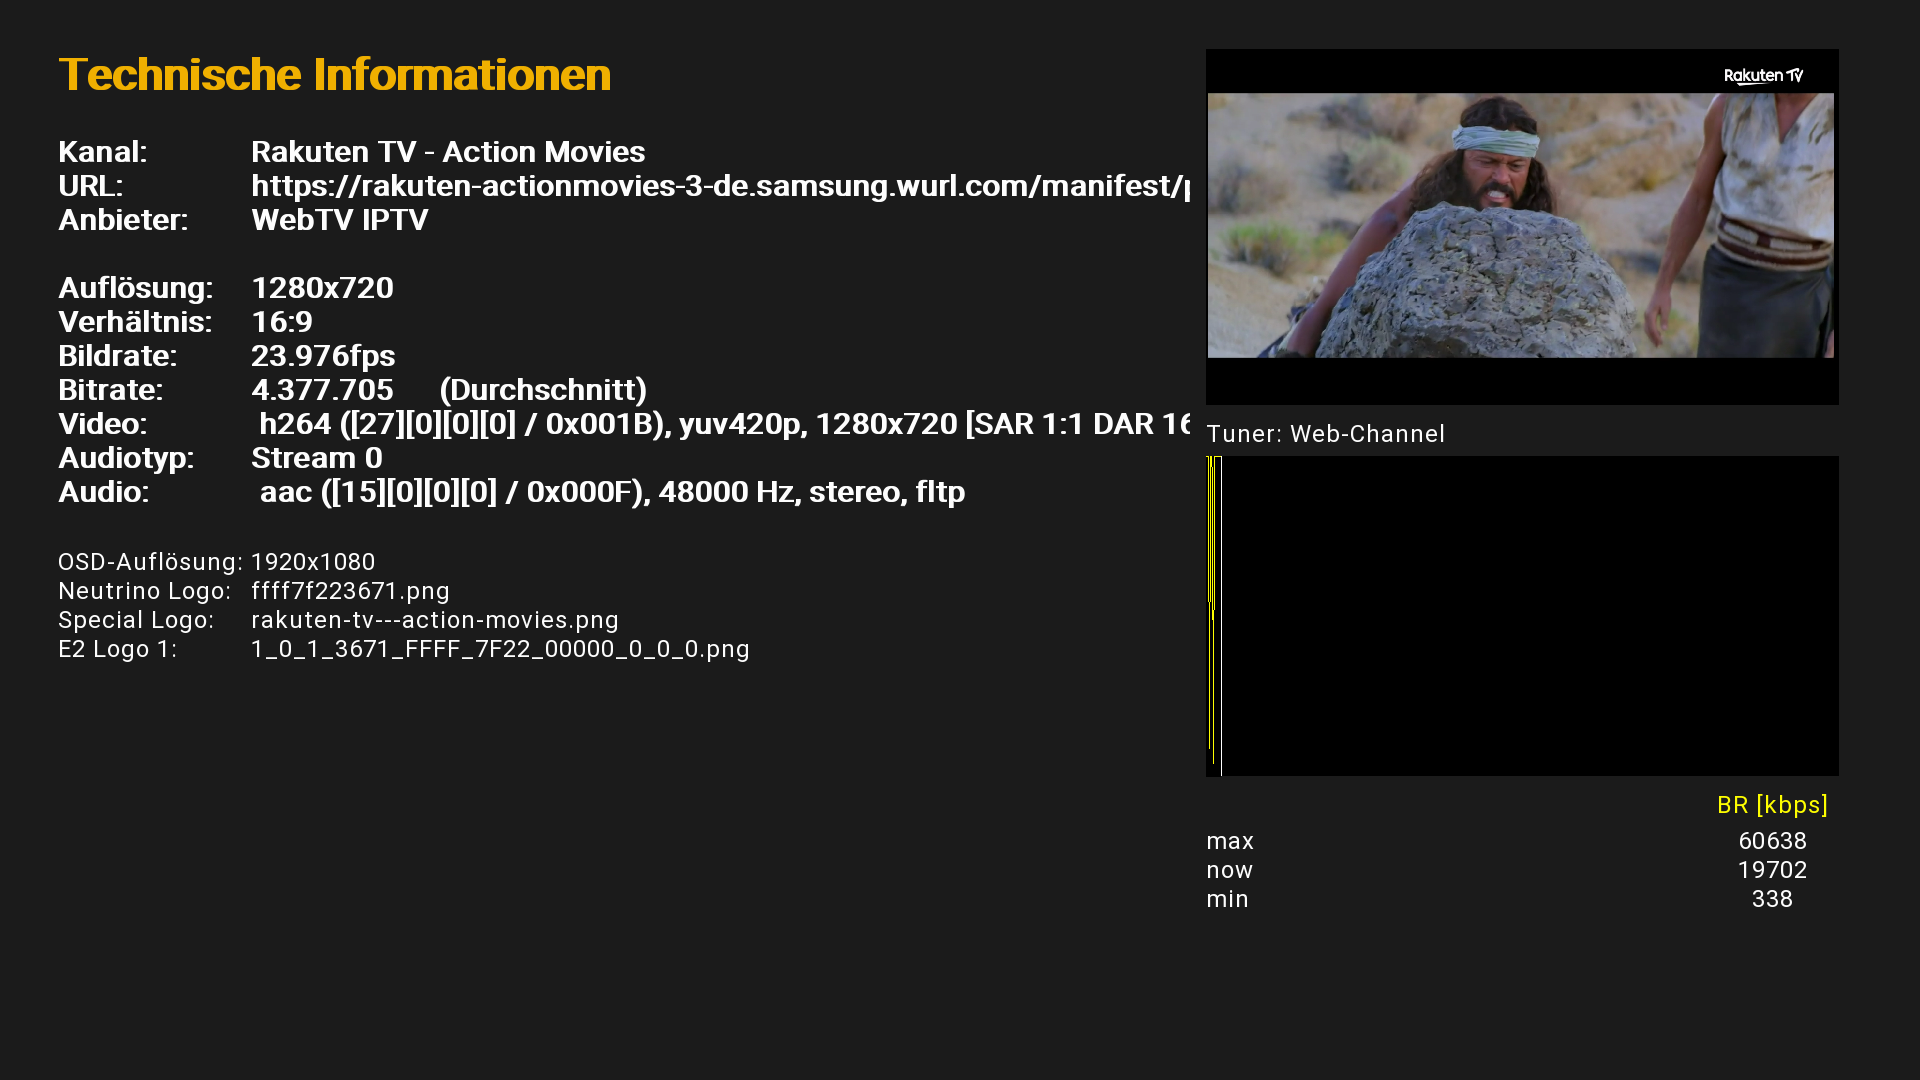Click the BR [kbps] heading
This screenshot has height=1080, width=1920.
pos(1772,805)
